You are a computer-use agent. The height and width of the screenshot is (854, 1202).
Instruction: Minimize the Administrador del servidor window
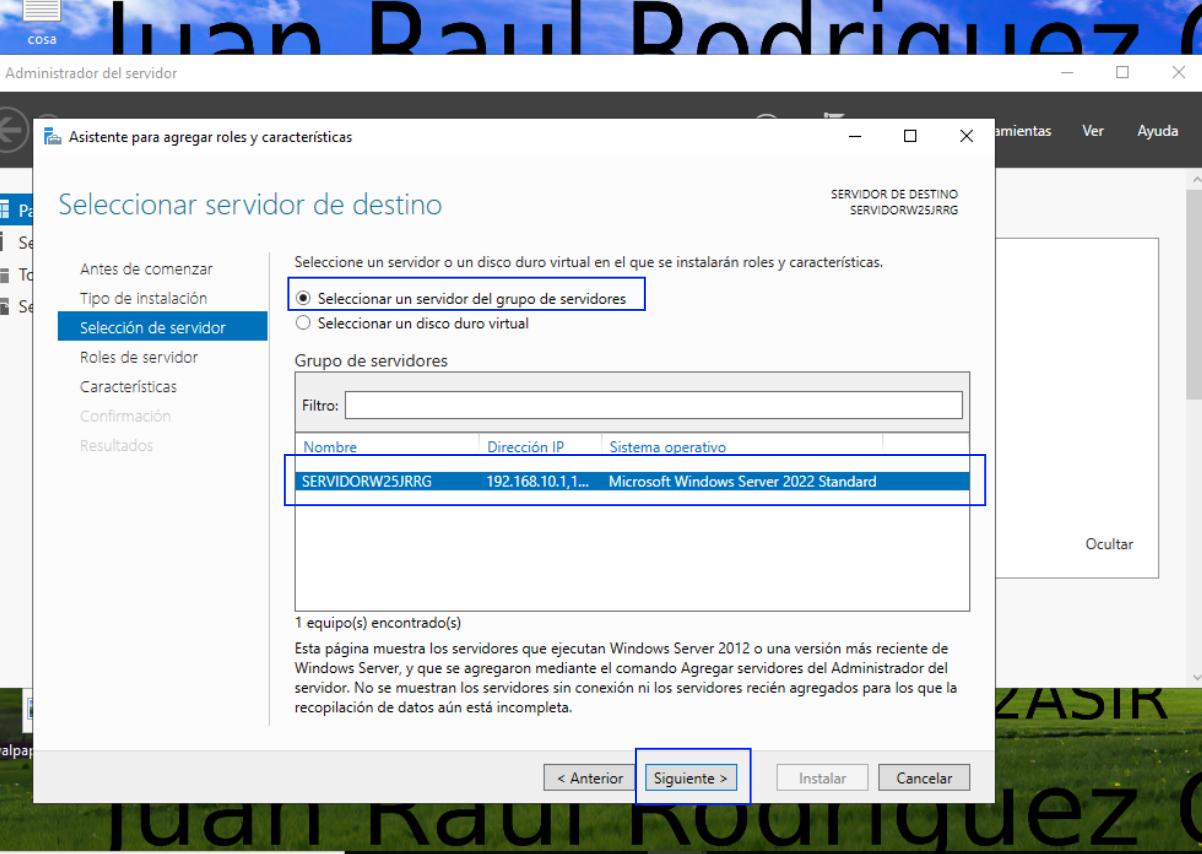tap(1069, 73)
